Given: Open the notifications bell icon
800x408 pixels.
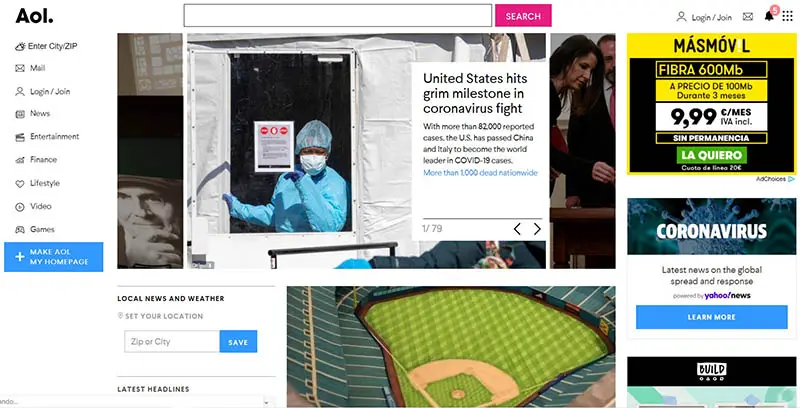Looking at the screenshot, I should click(x=769, y=16).
